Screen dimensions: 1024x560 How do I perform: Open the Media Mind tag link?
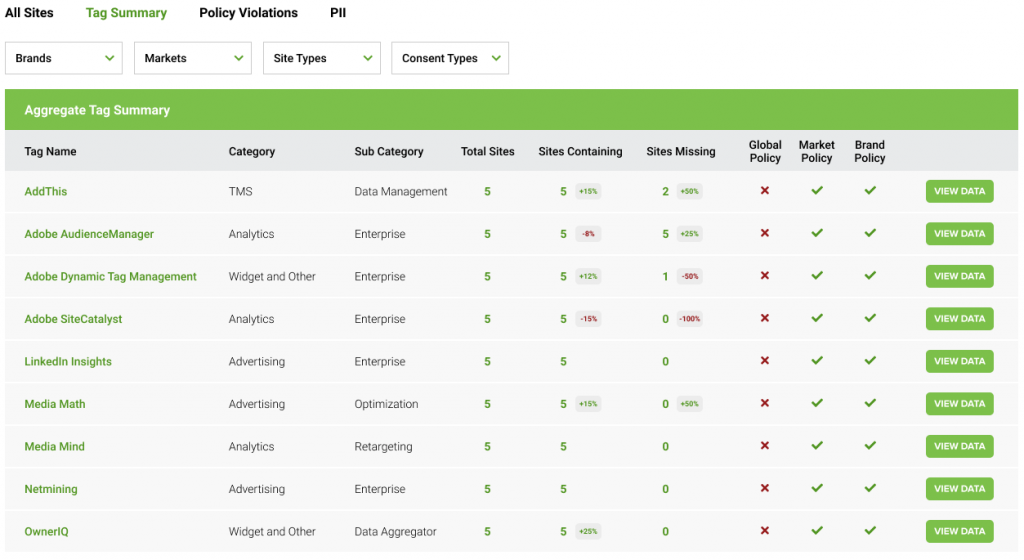[54, 446]
